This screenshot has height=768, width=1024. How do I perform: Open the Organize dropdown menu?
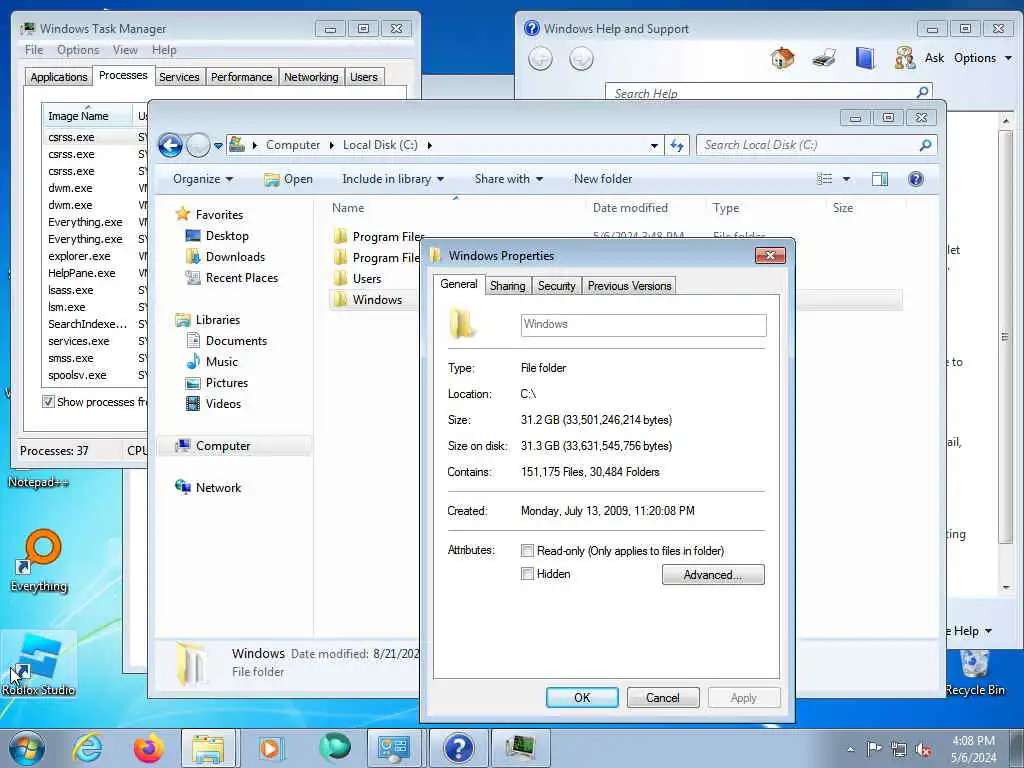202,179
